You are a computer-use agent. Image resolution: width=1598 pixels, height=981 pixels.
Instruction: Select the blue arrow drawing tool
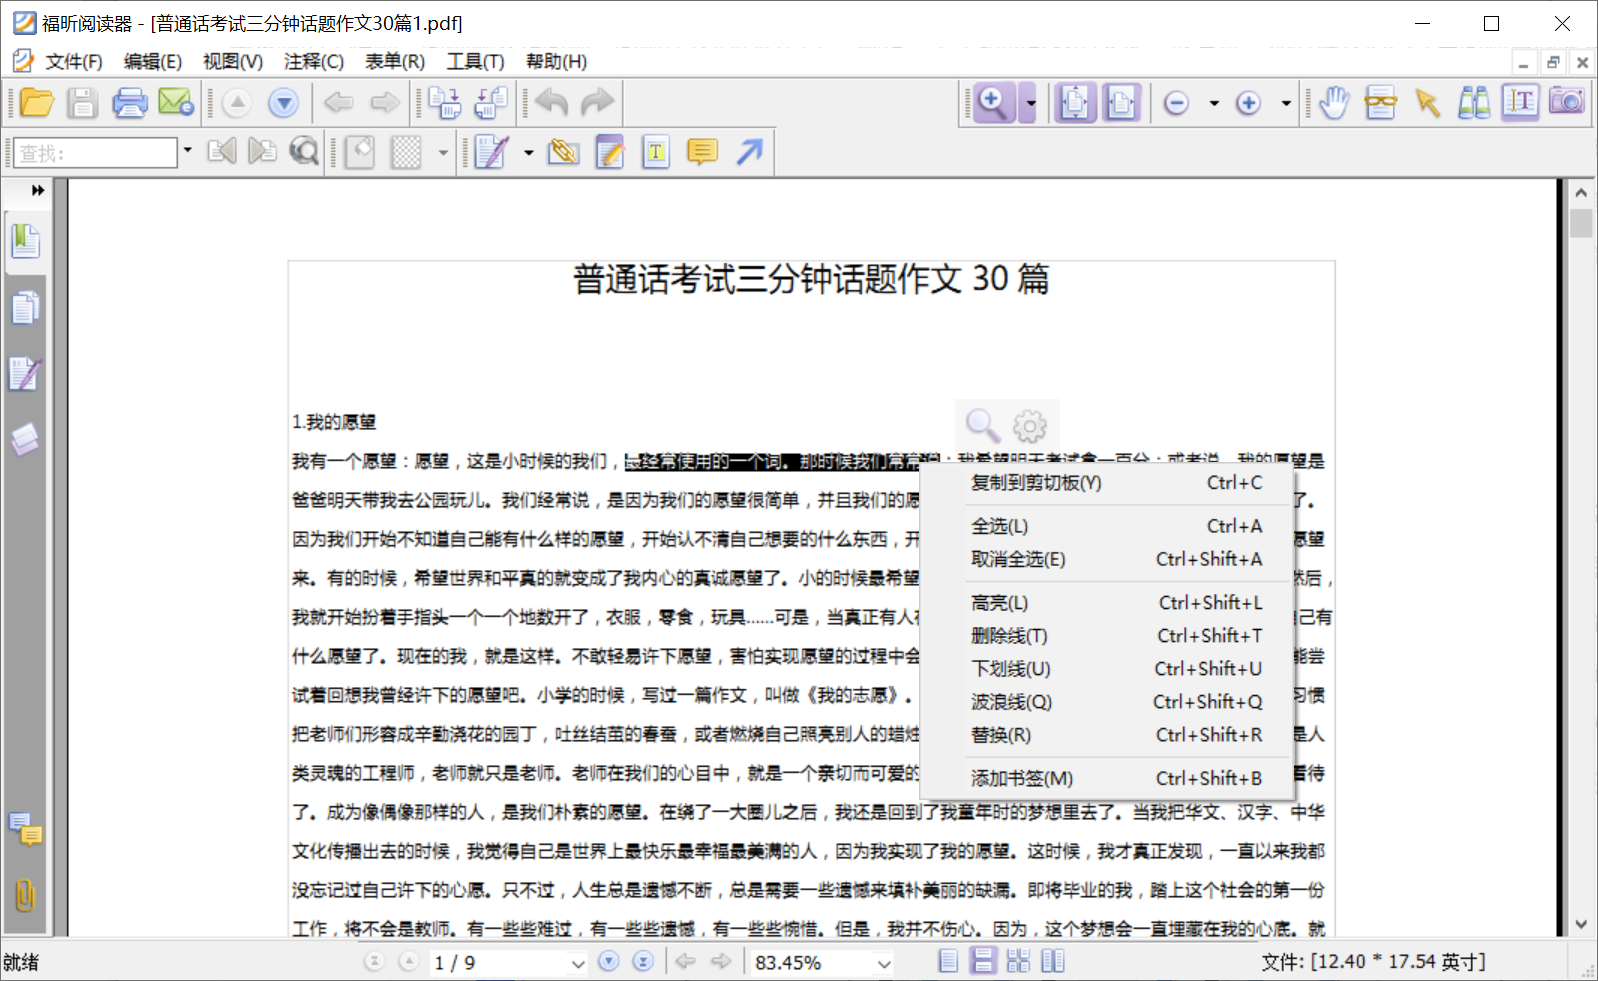[750, 152]
